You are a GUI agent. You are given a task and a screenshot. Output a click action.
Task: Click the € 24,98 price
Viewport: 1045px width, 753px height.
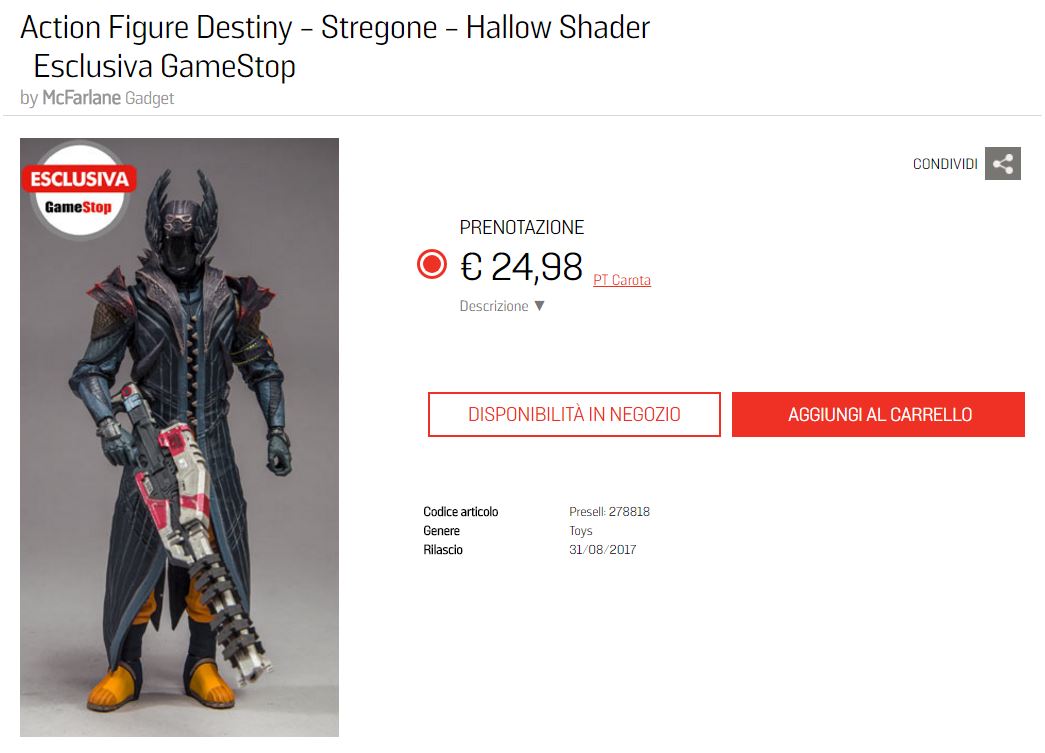pyautogui.click(x=521, y=267)
